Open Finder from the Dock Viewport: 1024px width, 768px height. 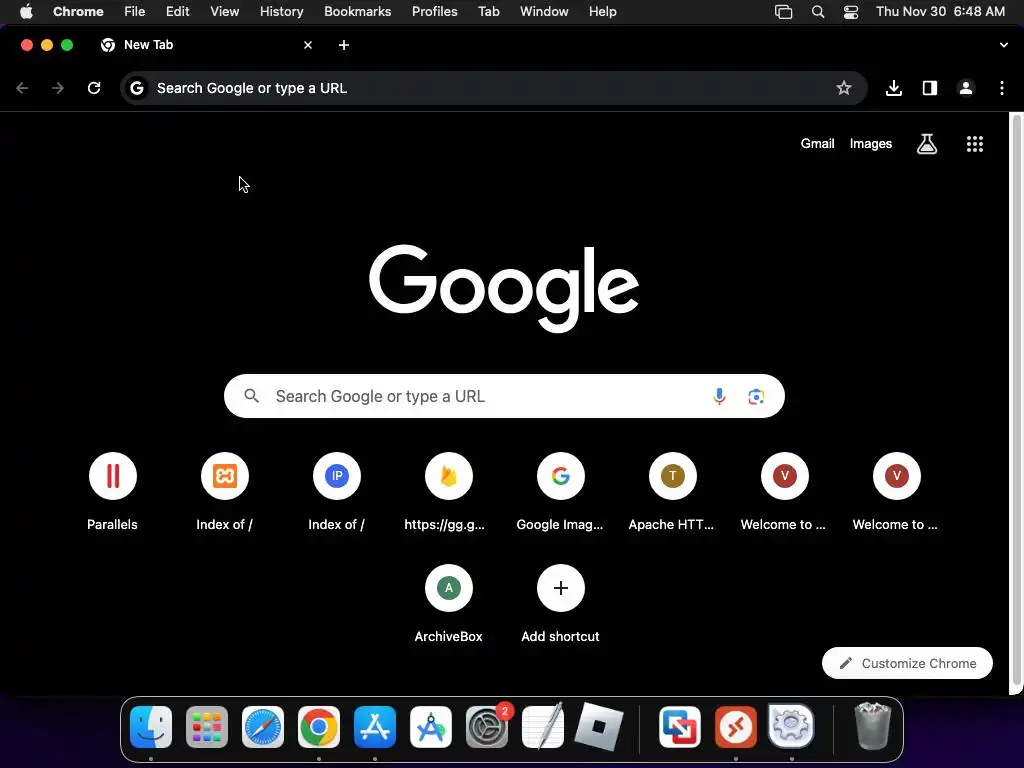coord(151,727)
